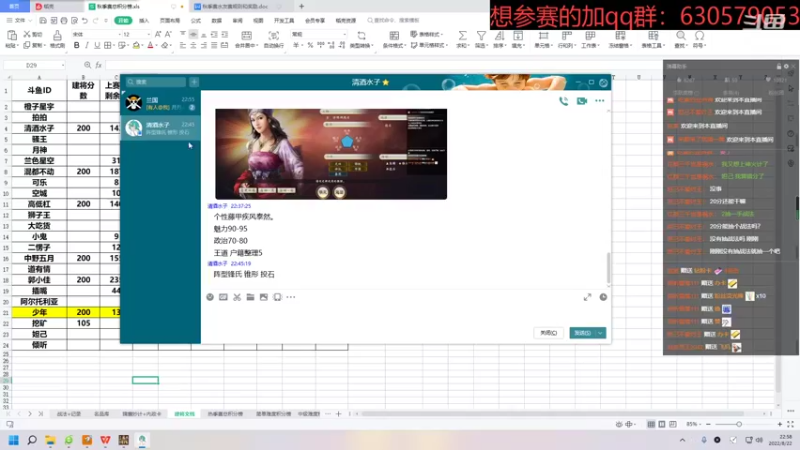
Task: Click the screenshot scissors icon in QQ chat
Action: tap(237, 297)
